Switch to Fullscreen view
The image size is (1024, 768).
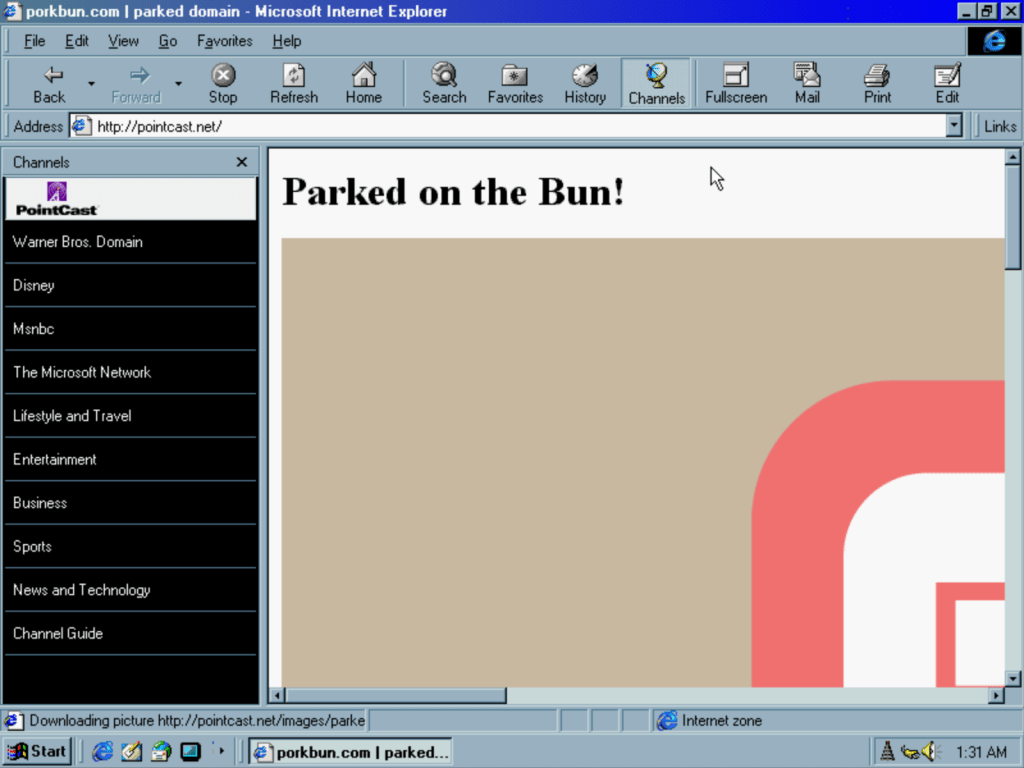[735, 83]
